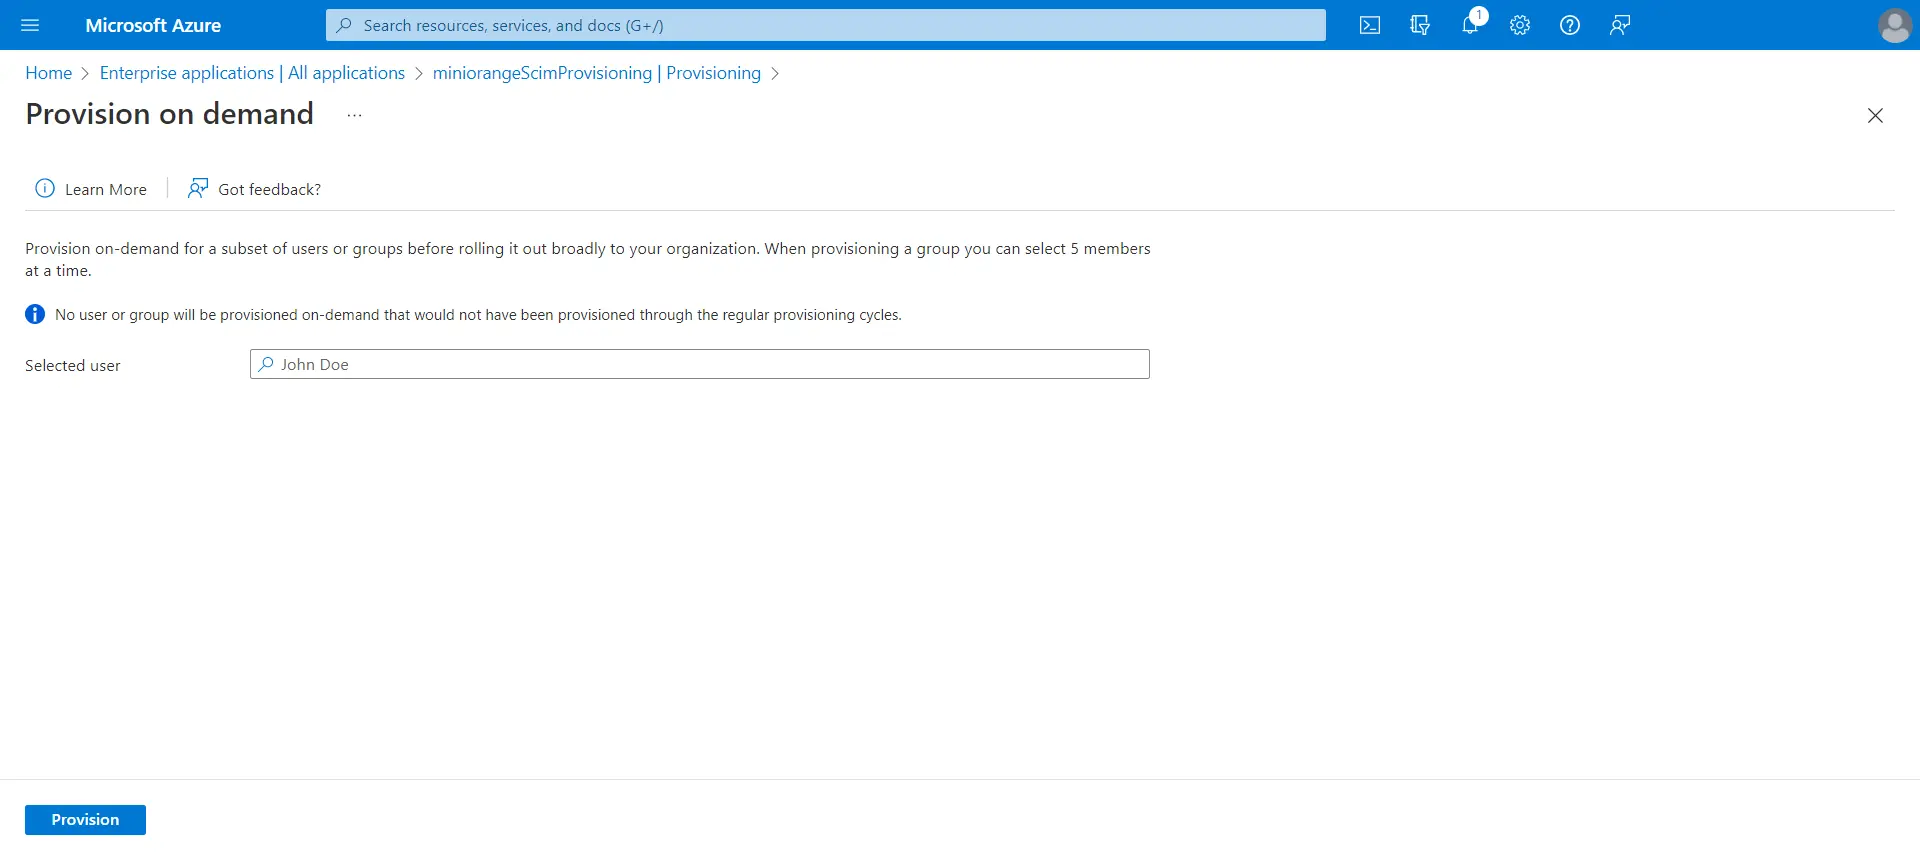Launch Cloud Shell from top bar

[1370, 25]
